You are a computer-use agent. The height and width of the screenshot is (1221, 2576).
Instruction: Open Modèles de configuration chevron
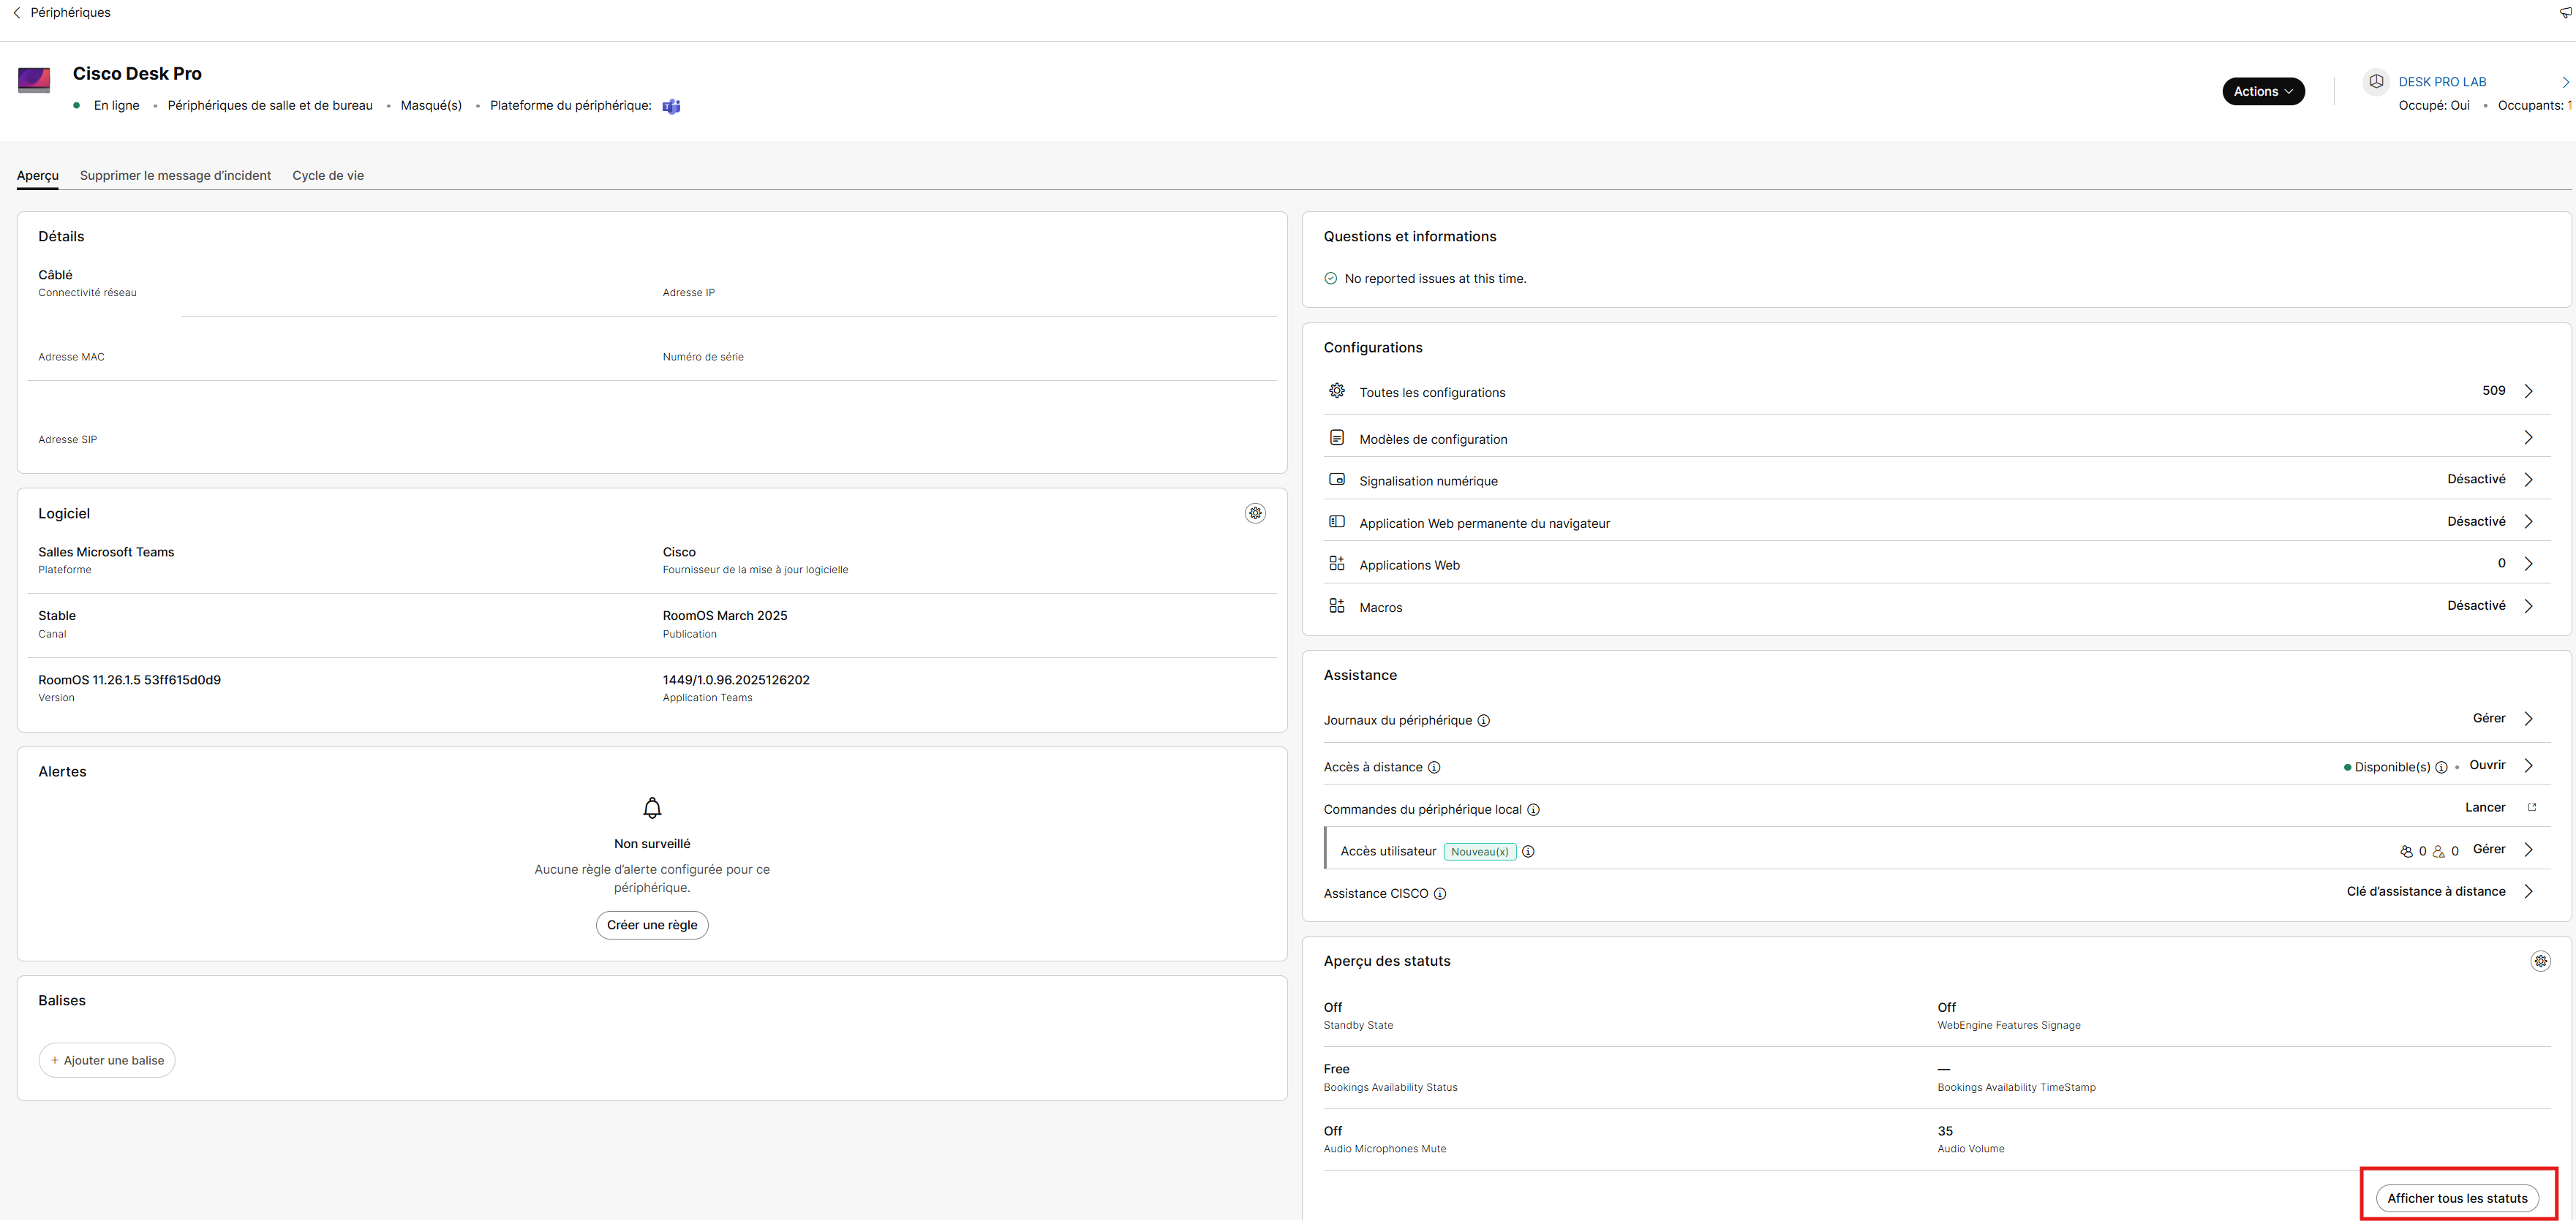point(2528,438)
